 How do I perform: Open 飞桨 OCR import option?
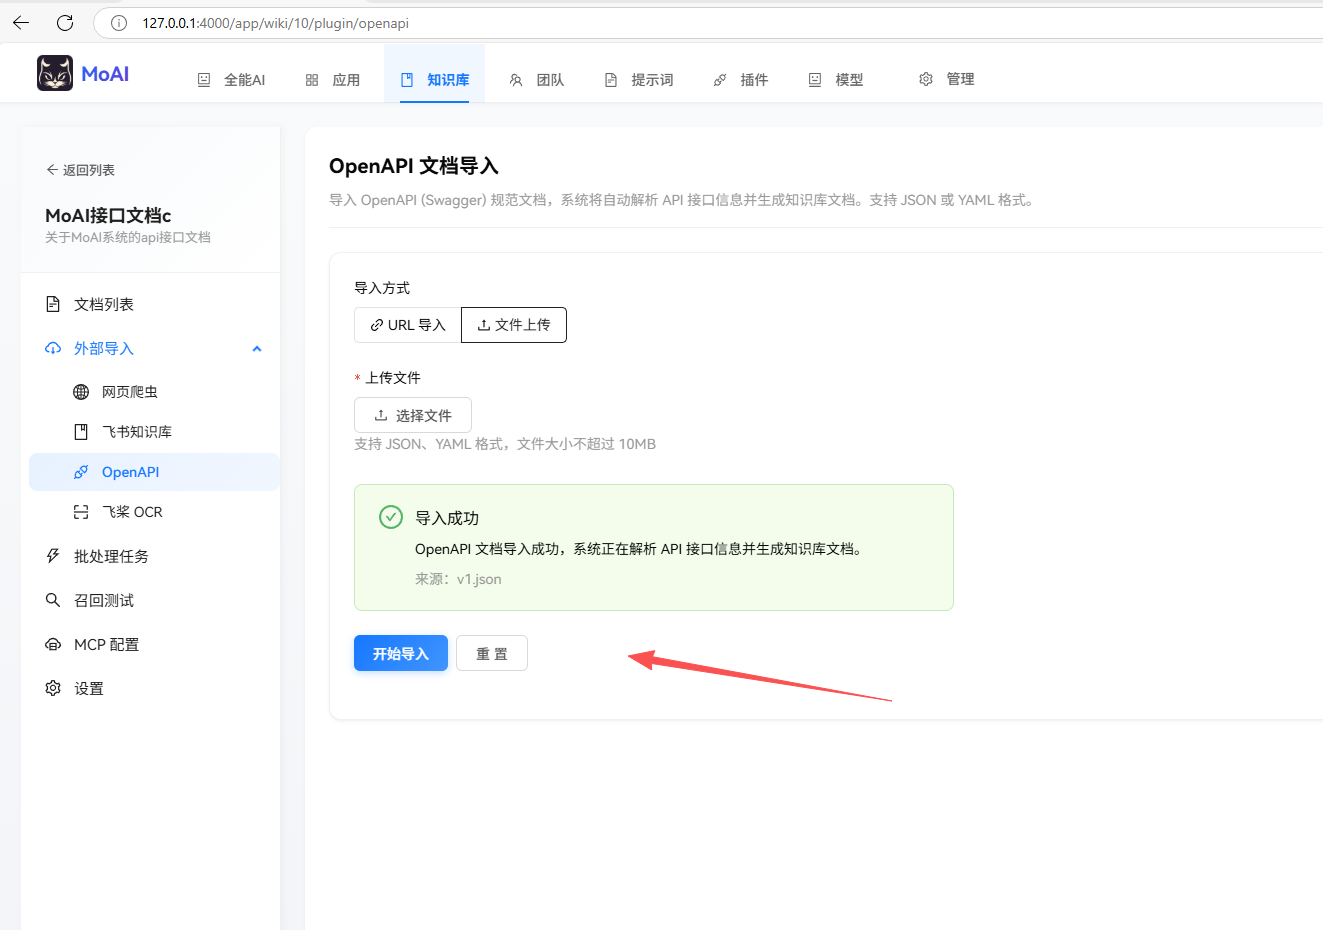click(x=131, y=512)
